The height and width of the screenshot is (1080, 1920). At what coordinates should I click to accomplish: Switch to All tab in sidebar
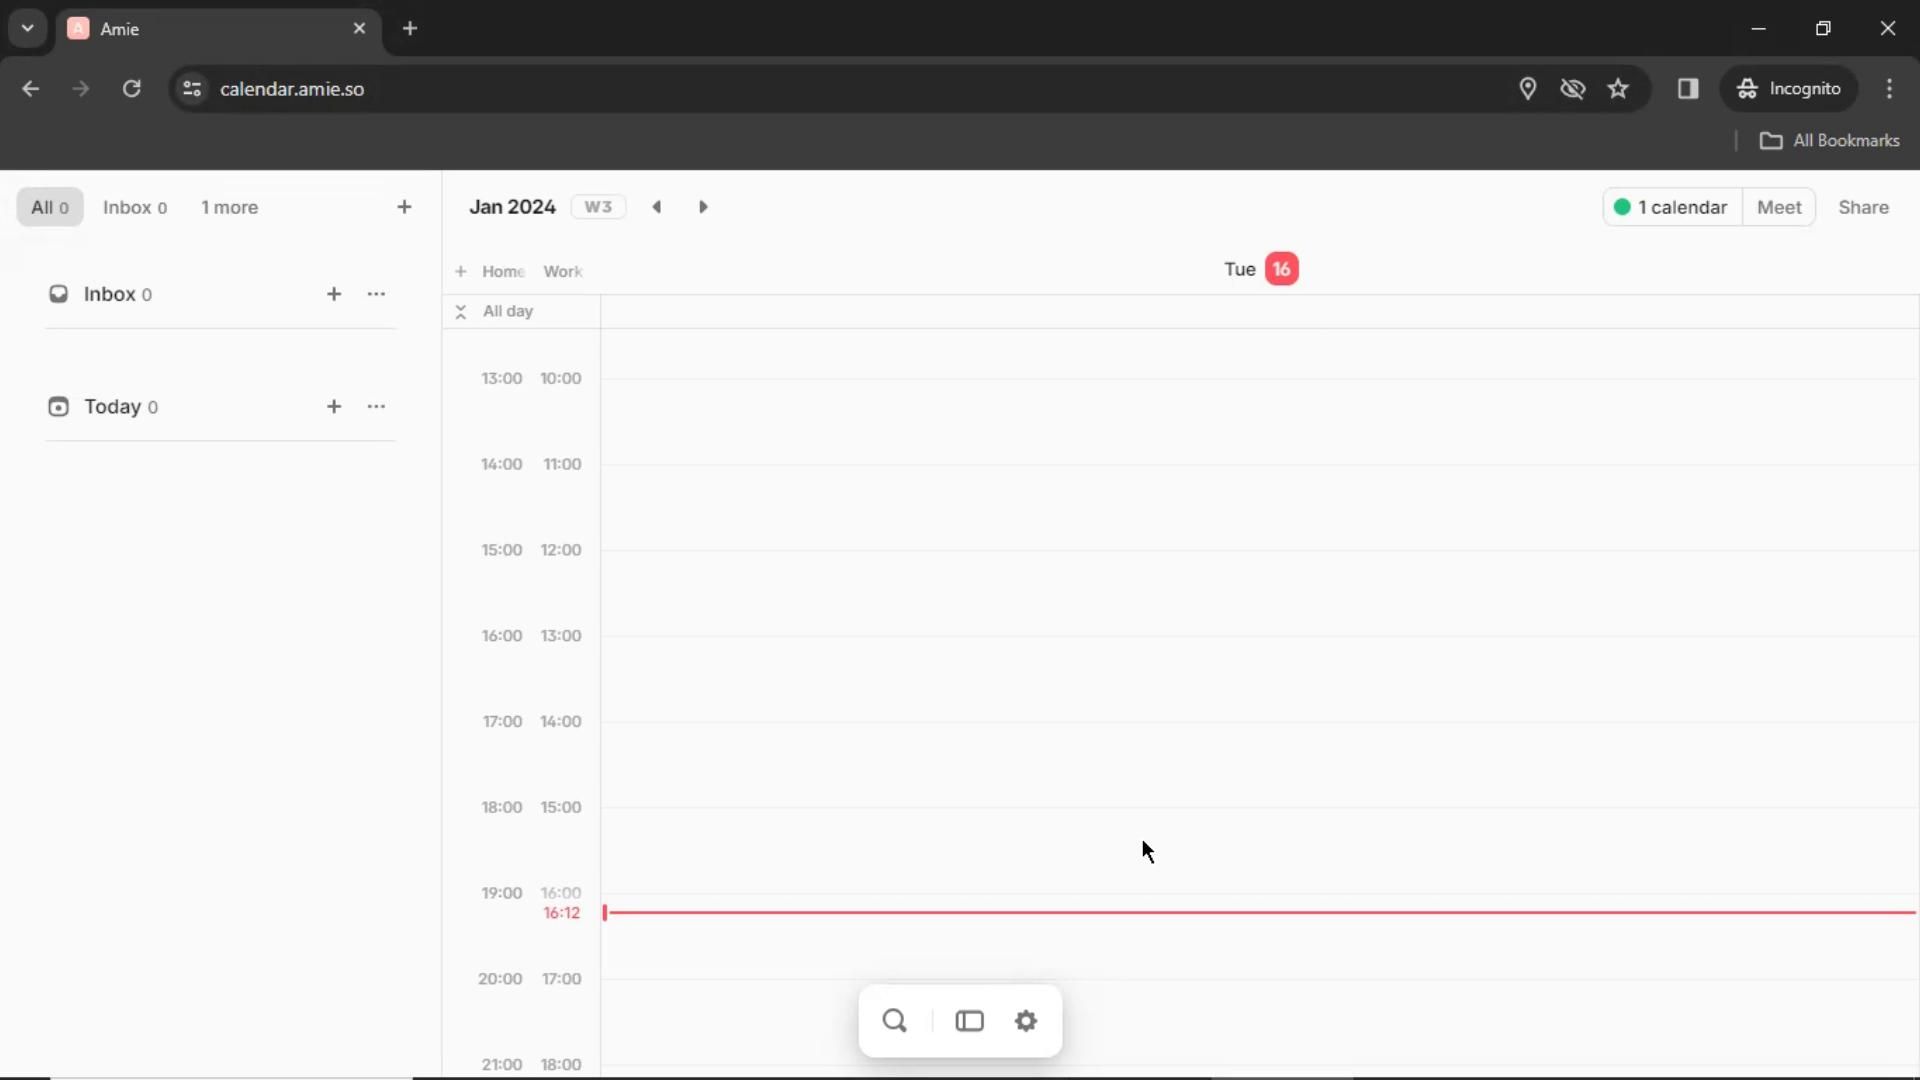pyautogui.click(x=49, y=207)
